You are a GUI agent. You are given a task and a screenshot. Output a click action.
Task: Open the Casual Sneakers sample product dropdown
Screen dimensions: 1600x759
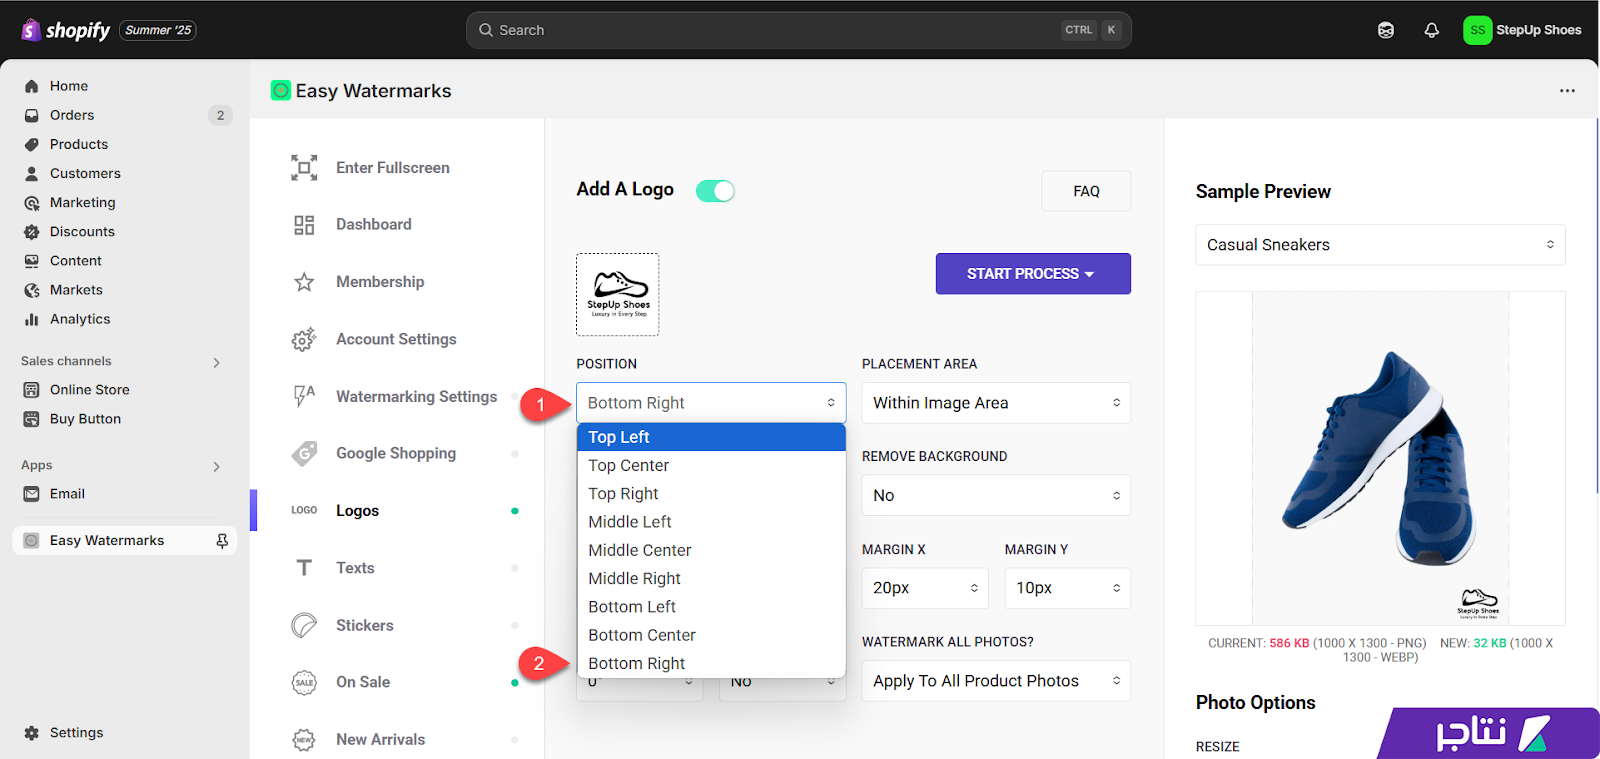point(1380,245)
